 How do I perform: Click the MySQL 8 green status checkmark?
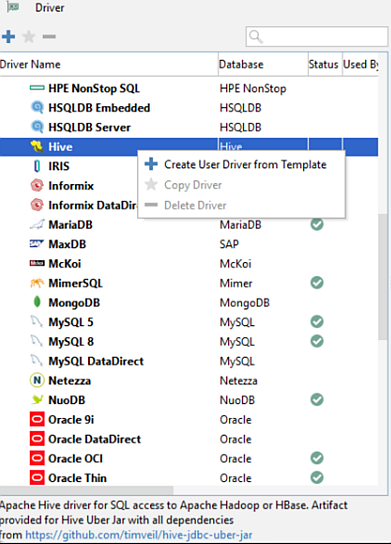coord(317,341)
